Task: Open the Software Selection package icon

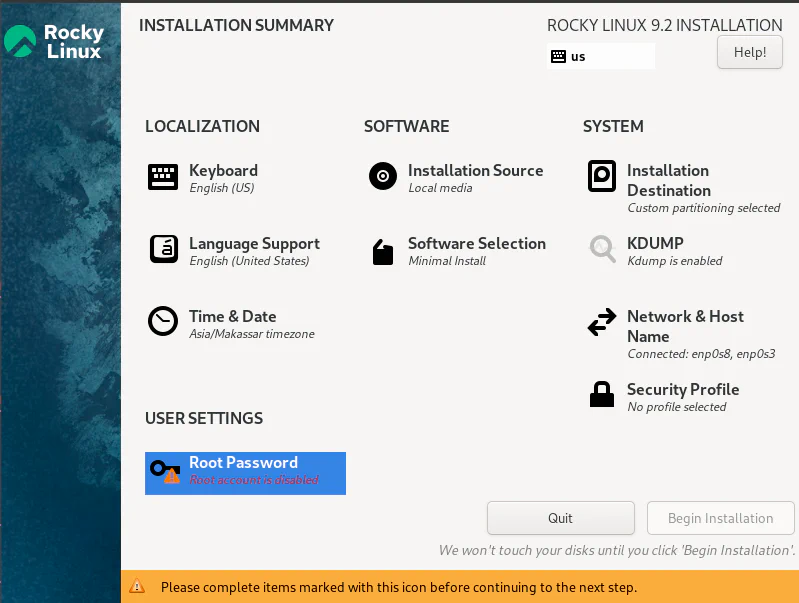Action: point(383,252)
